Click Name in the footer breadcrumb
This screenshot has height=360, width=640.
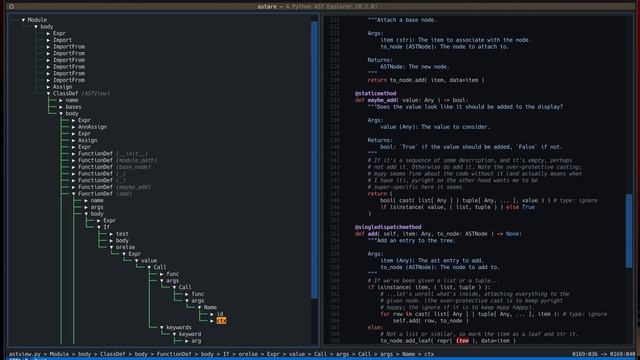click(x=408, y=354)
